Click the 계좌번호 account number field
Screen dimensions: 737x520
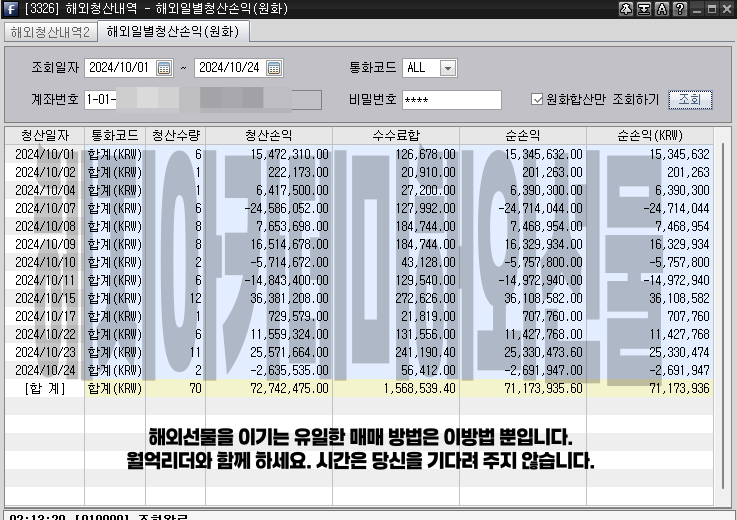[x=203, y=100]
